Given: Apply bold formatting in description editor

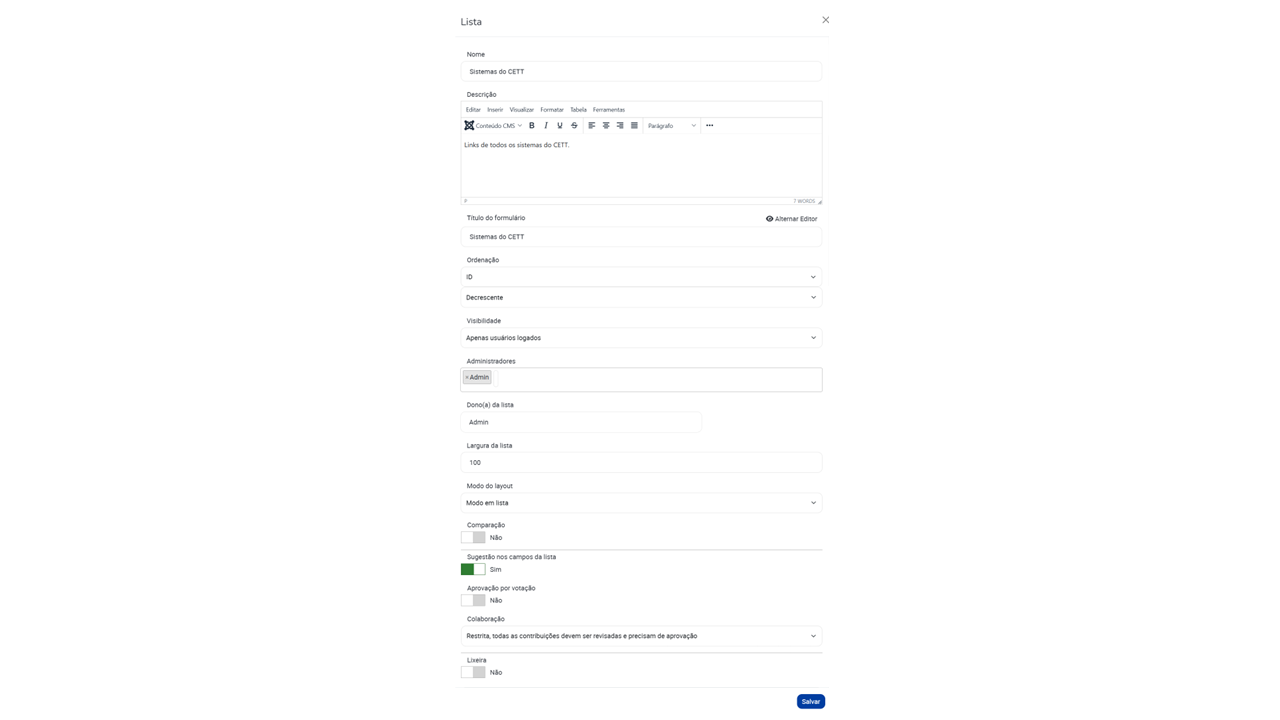Looking at the screenshot, I should [x=532, y=126].
